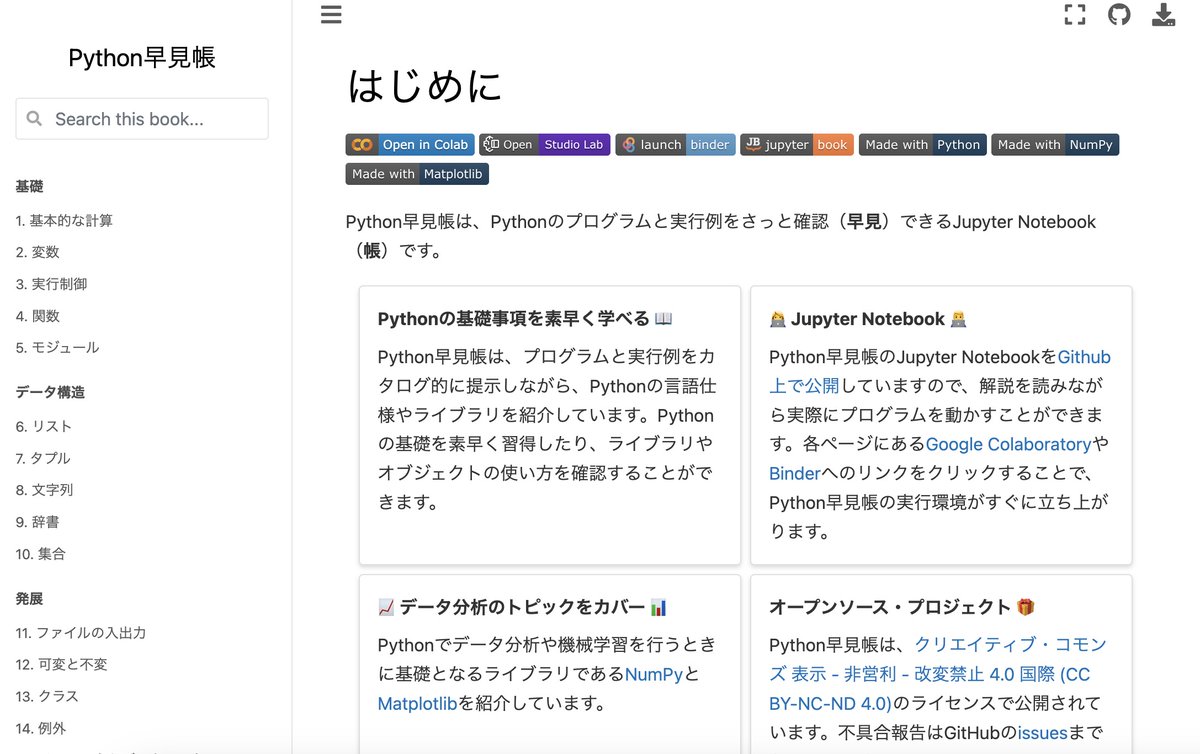1200x754 pixels.
Task: Open the クラス chapter in sidebar
Action: point(47,696)
